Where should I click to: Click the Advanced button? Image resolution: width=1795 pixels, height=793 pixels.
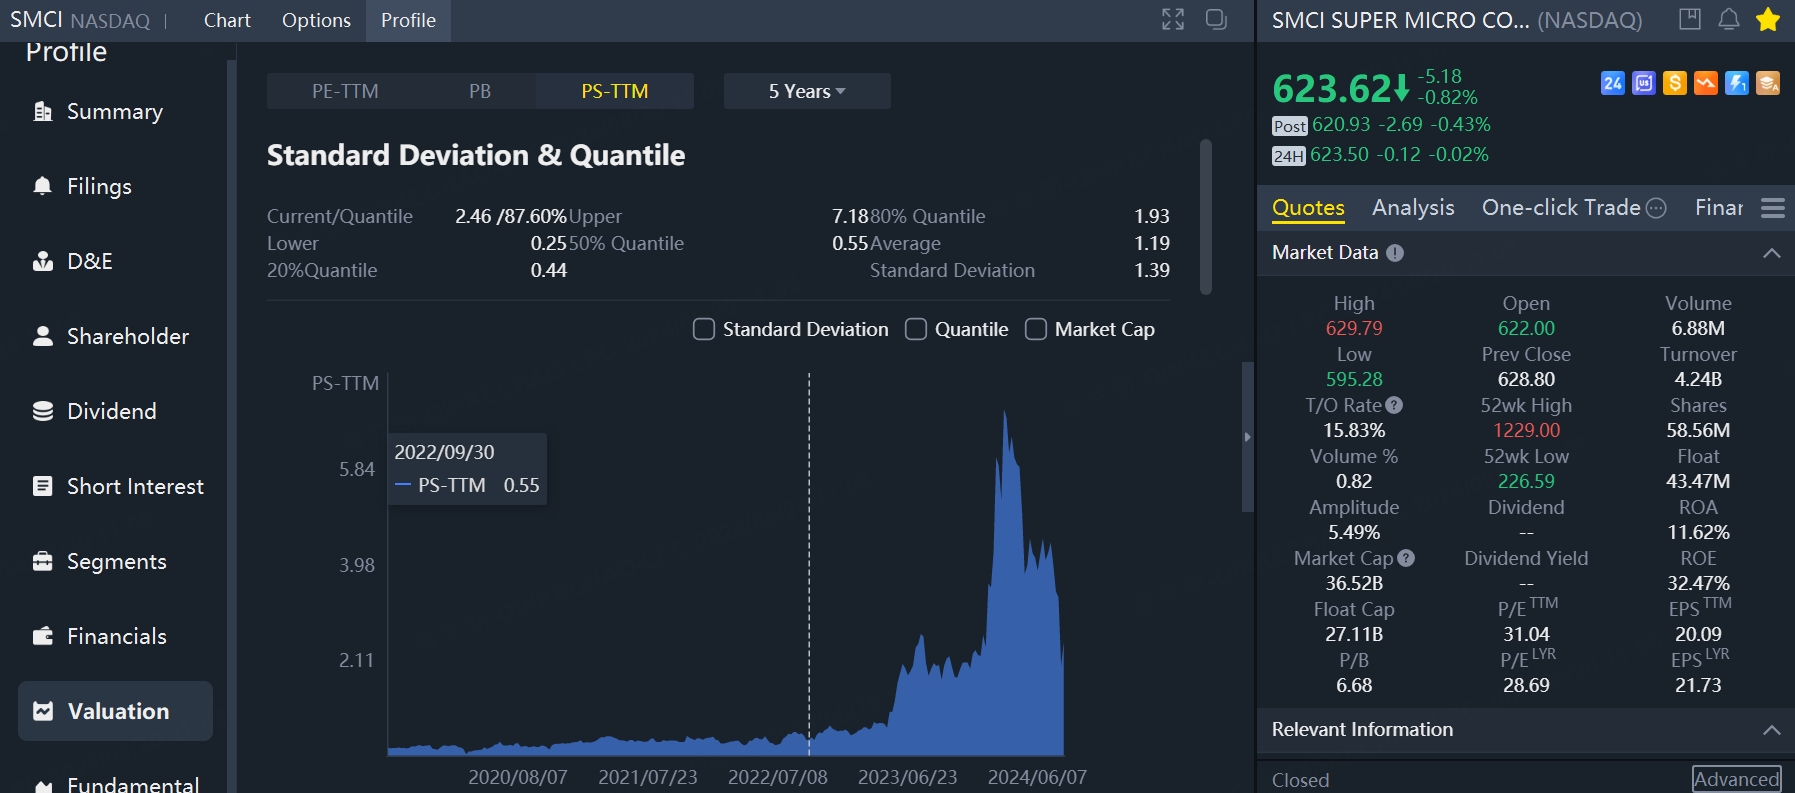pyautogui.click(x=1736, y=779)
